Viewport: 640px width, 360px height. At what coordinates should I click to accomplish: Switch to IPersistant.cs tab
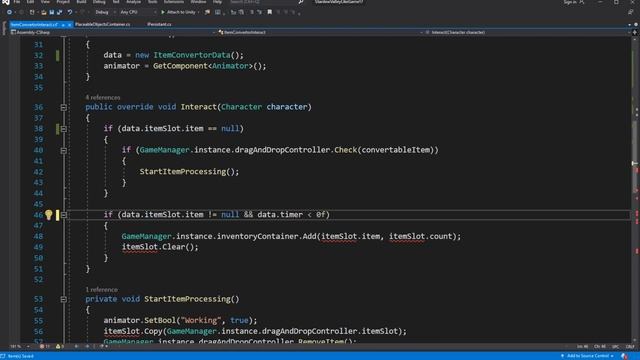point(159,25)
